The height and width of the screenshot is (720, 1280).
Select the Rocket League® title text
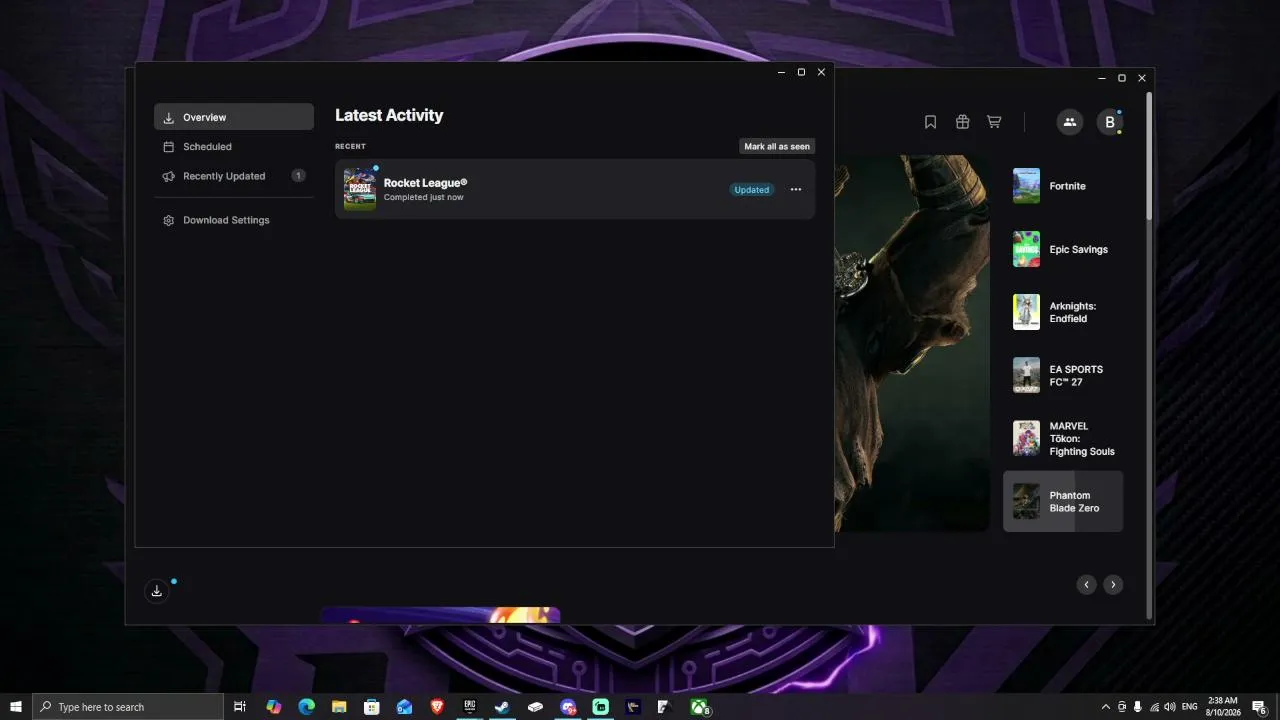pos(425,183)
